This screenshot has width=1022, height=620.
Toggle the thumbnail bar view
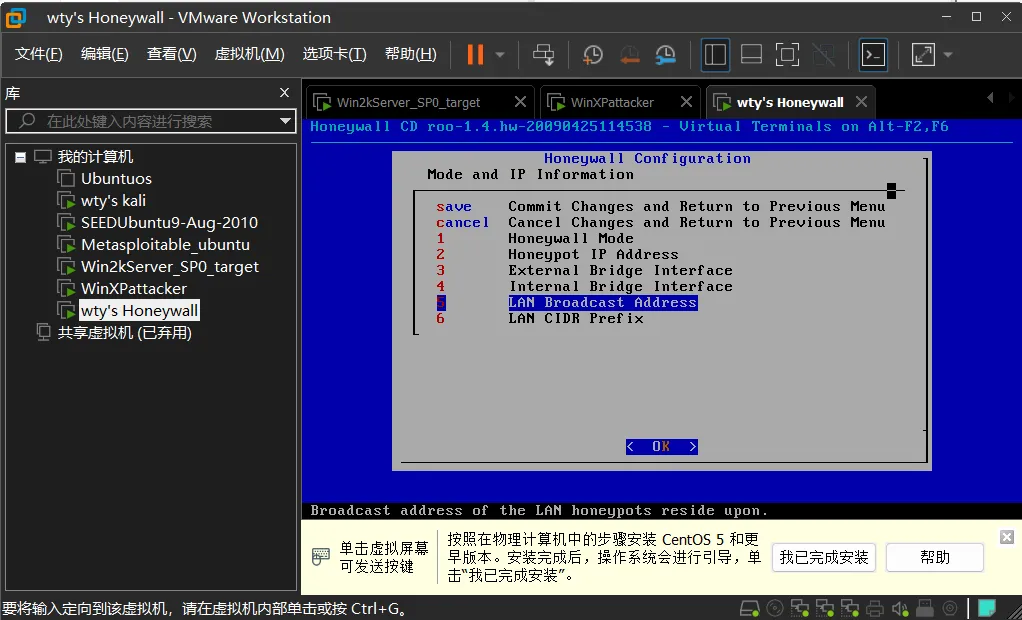coord(751,54)
